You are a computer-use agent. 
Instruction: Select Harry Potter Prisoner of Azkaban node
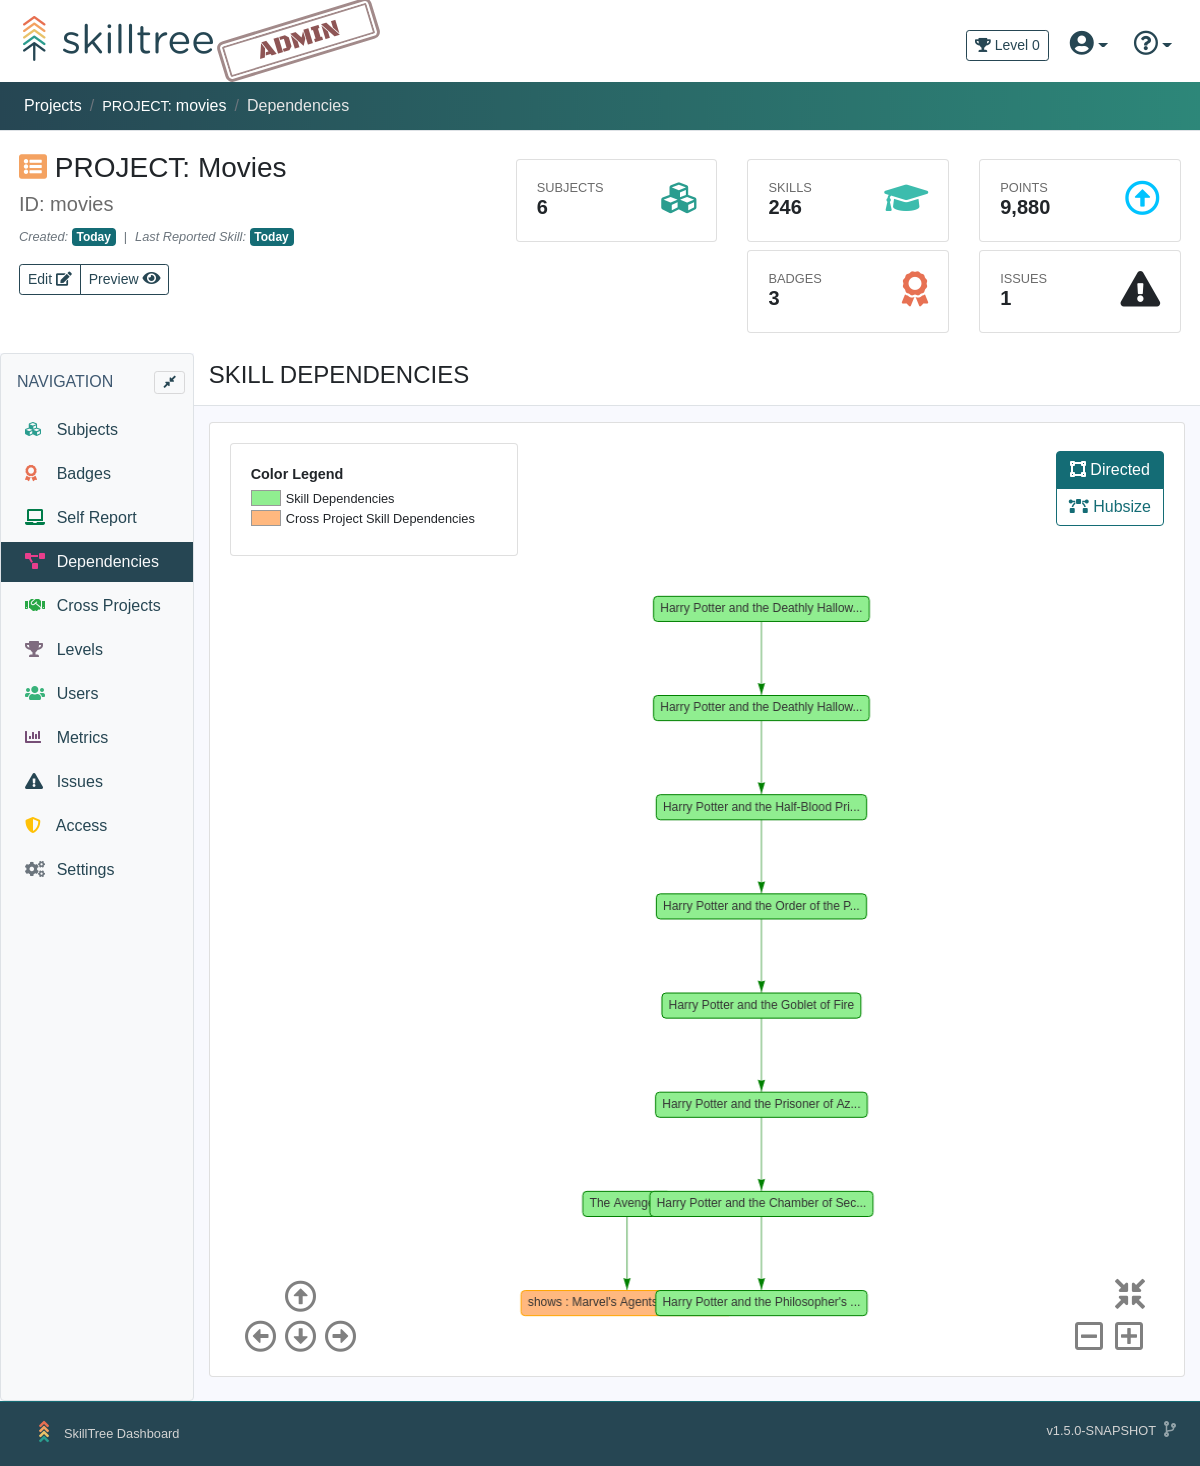761,1104
